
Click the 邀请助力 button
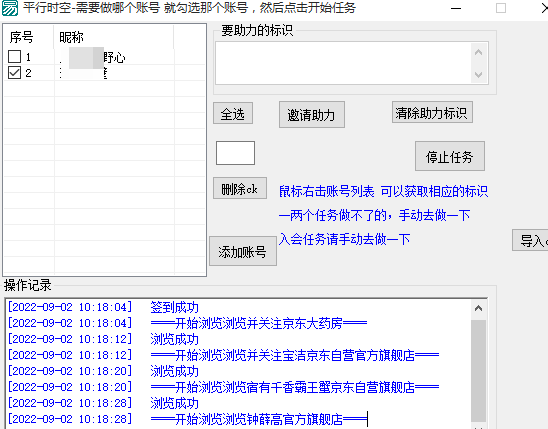(312, 115)
